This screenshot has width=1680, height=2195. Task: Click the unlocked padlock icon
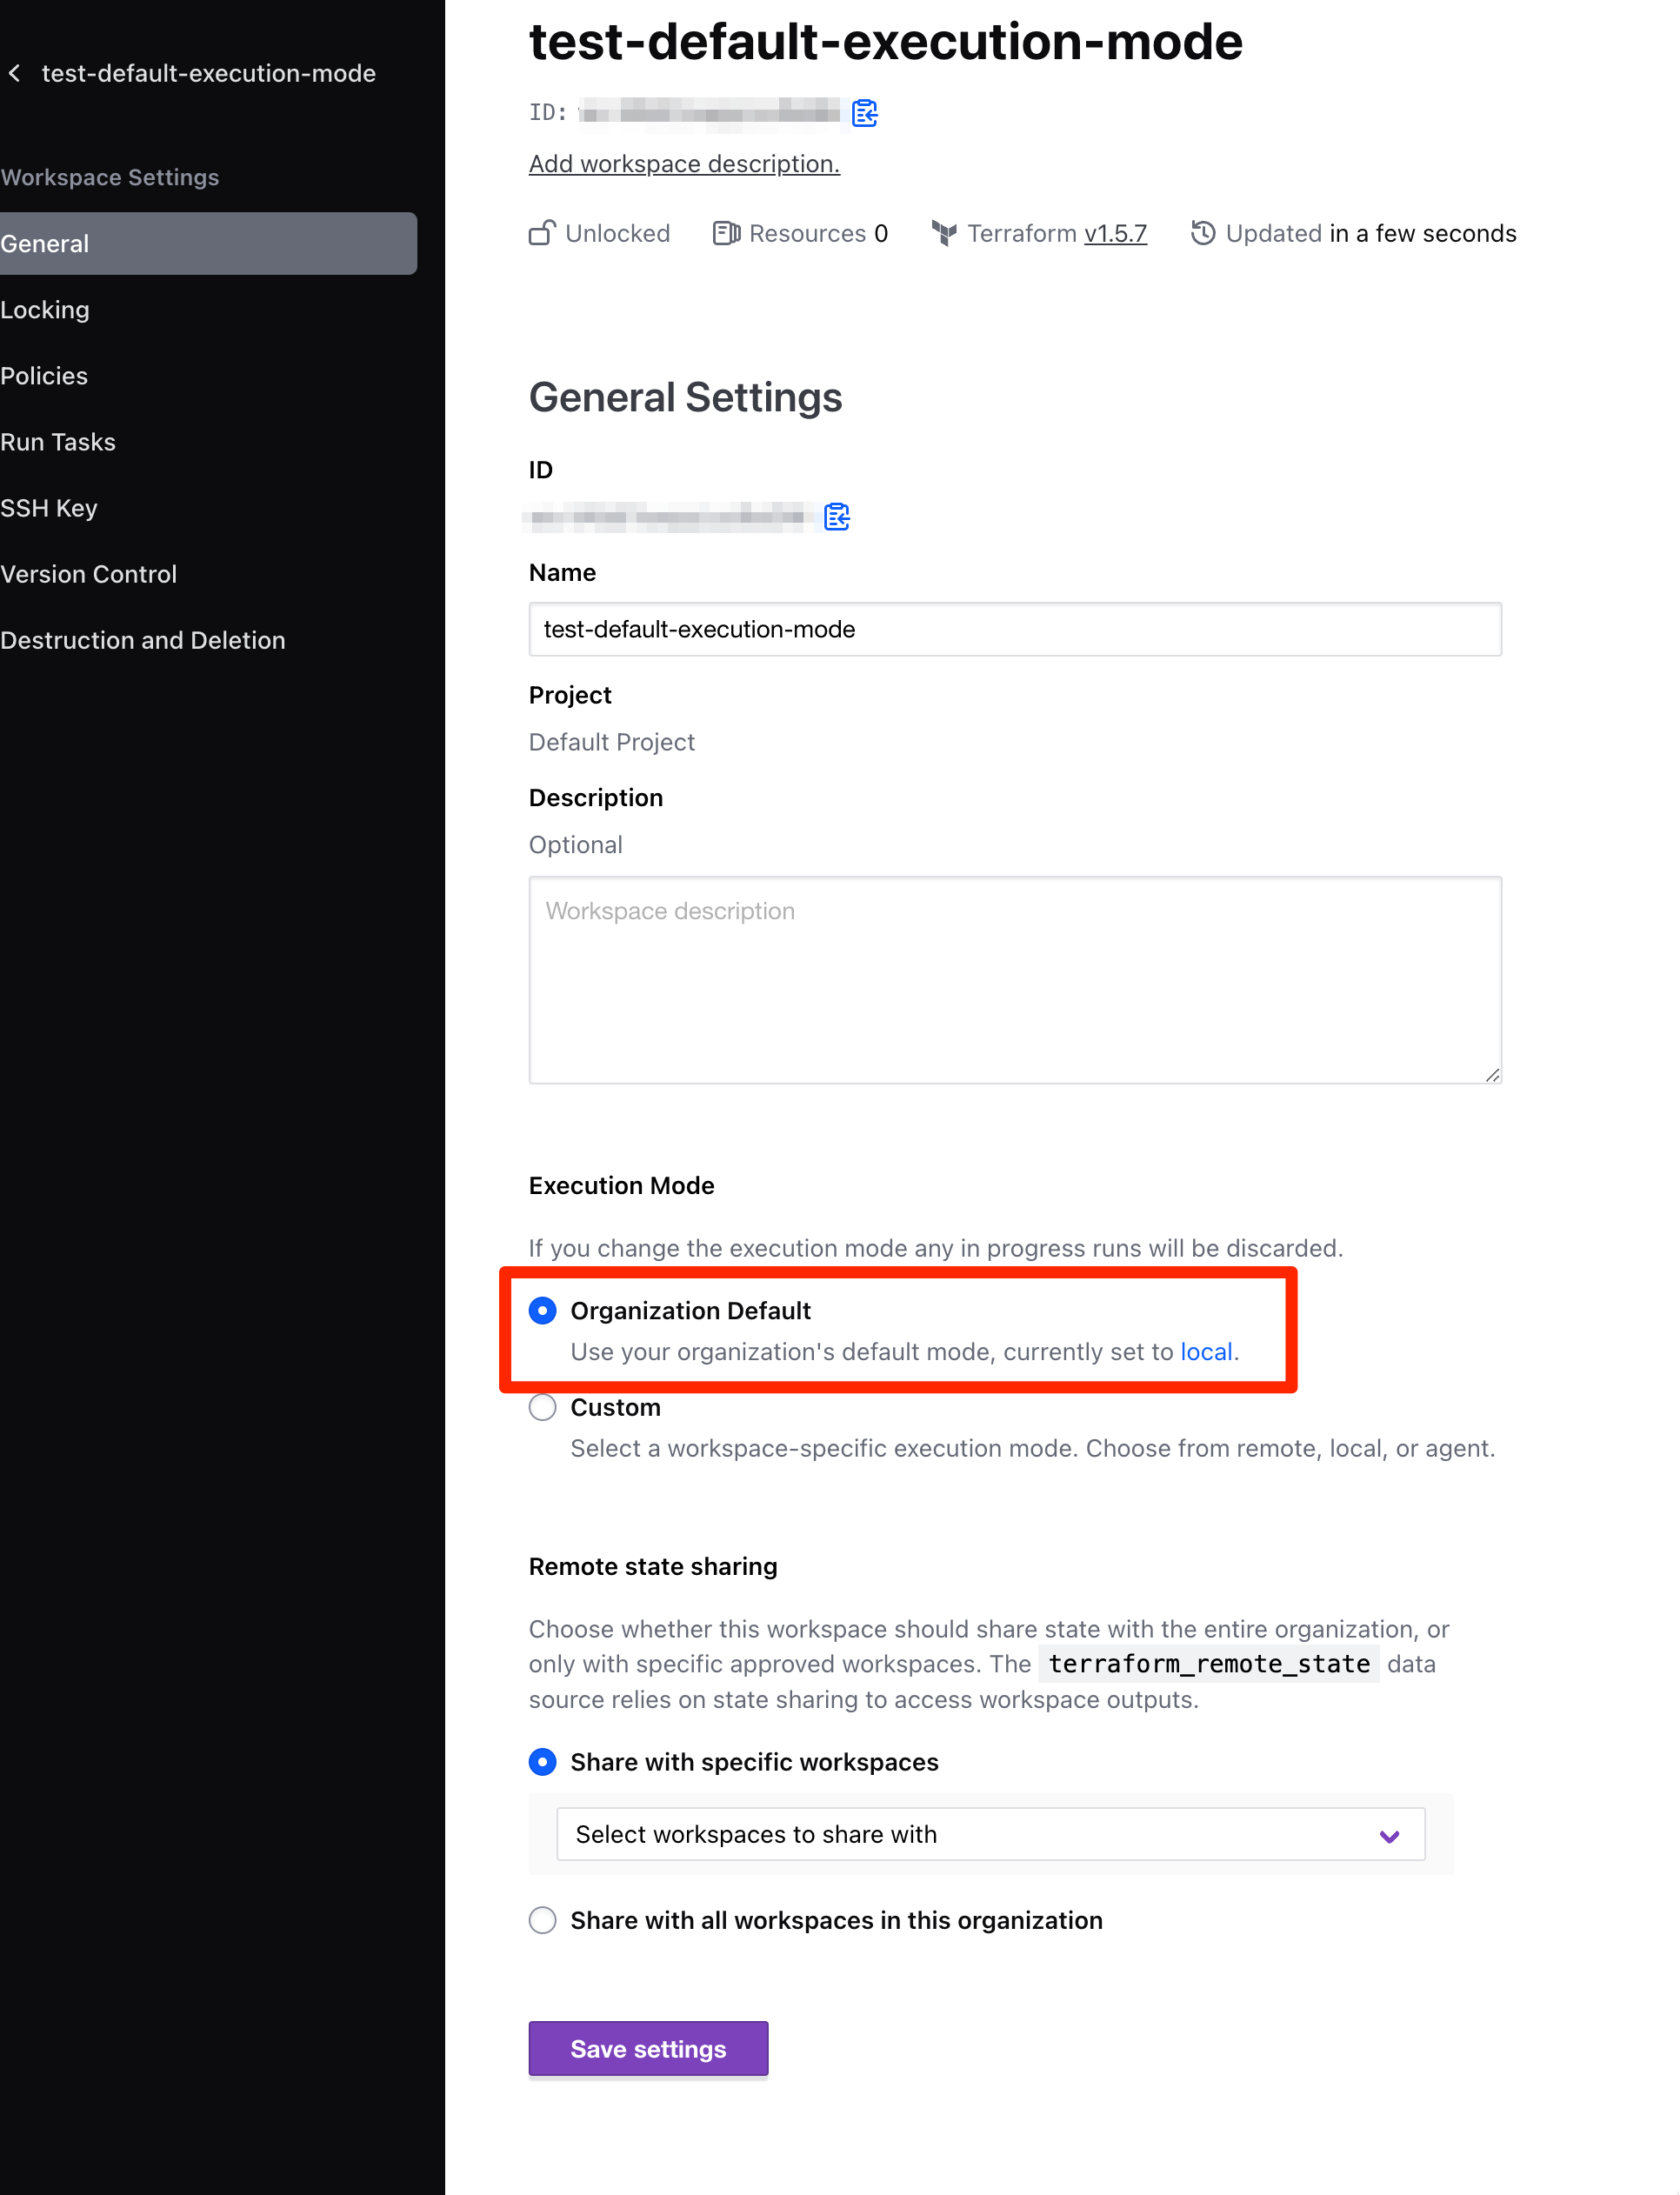click(540, 232)
